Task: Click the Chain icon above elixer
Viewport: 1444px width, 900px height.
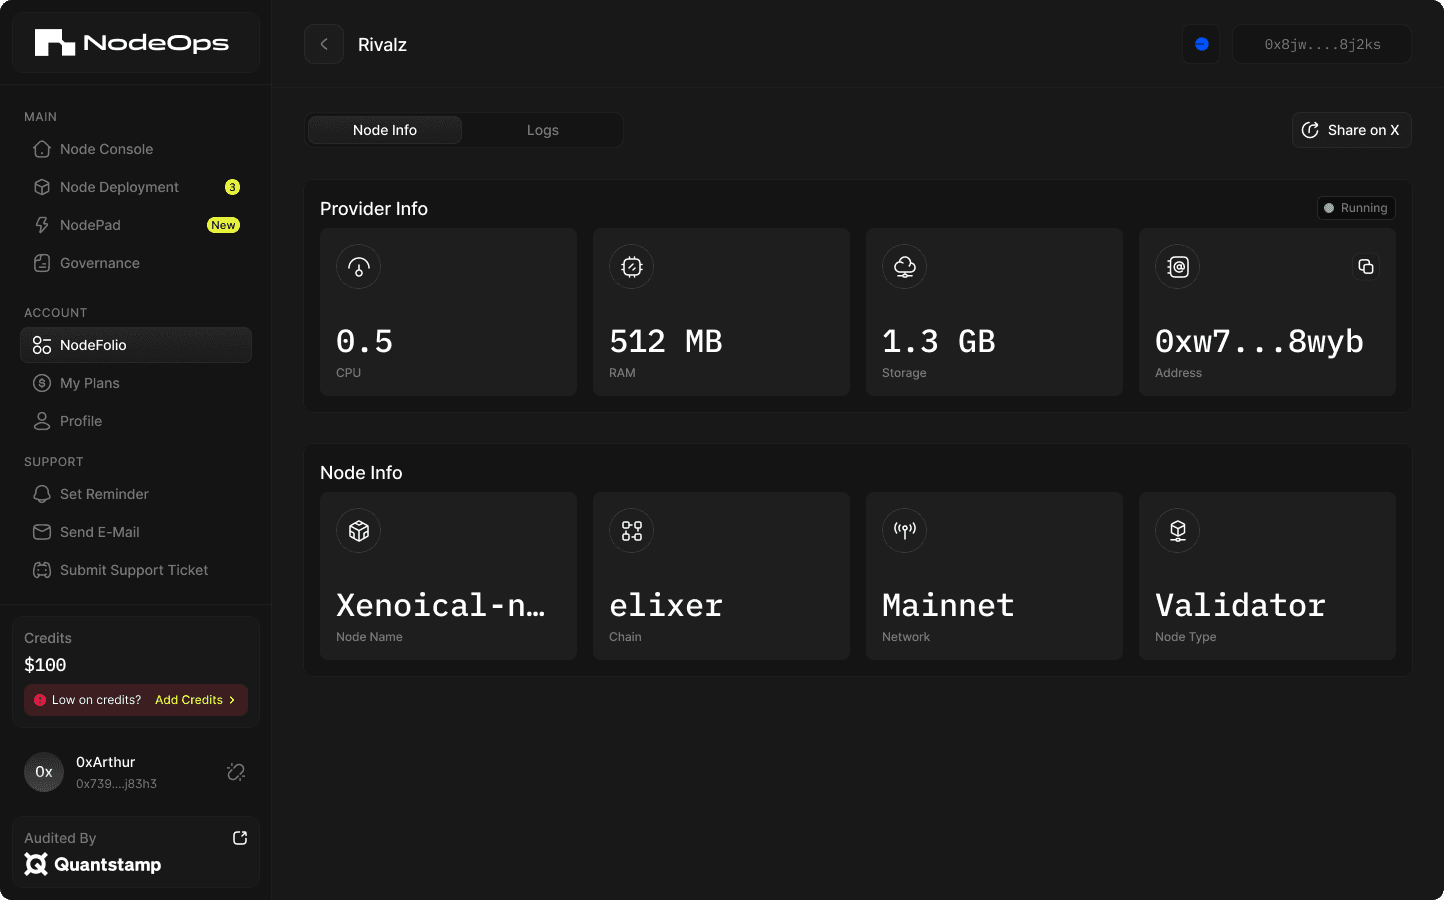Action: pyautogui.click(x=632, y=531)
